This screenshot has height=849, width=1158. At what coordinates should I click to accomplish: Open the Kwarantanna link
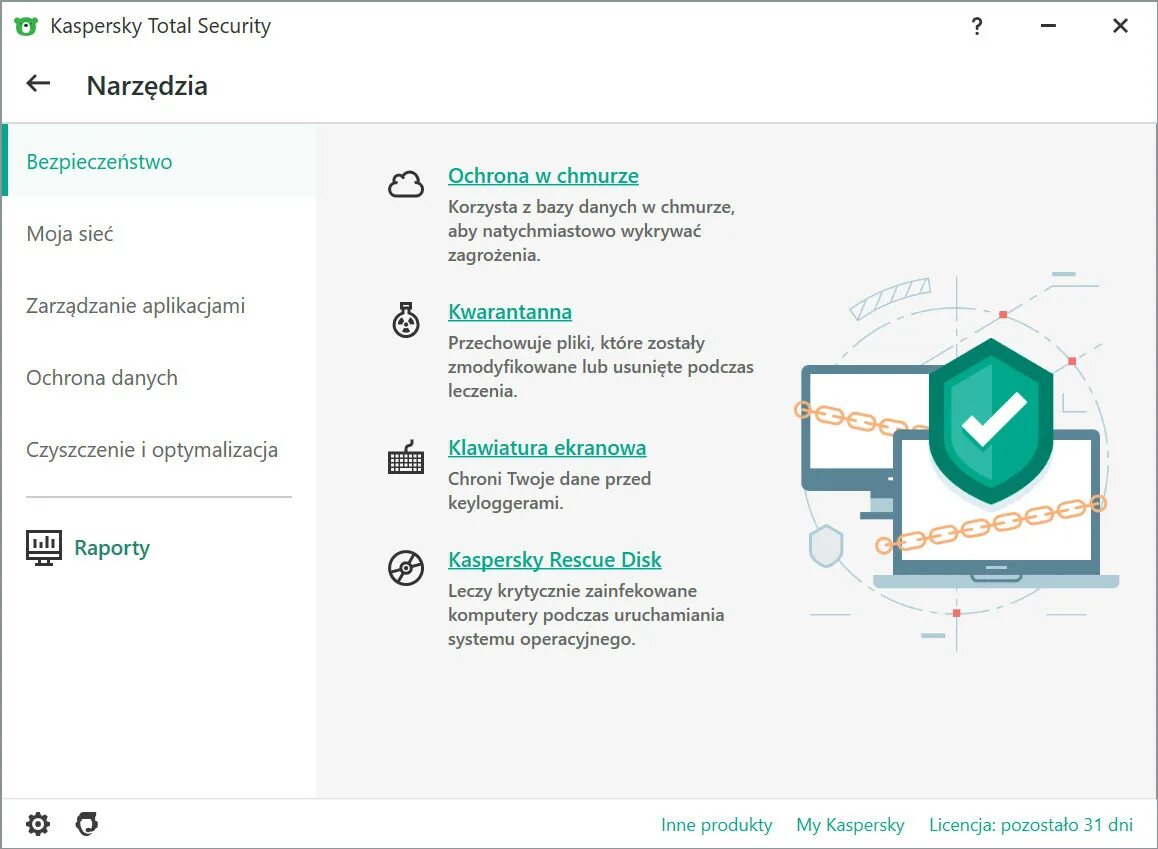(510, 312)
